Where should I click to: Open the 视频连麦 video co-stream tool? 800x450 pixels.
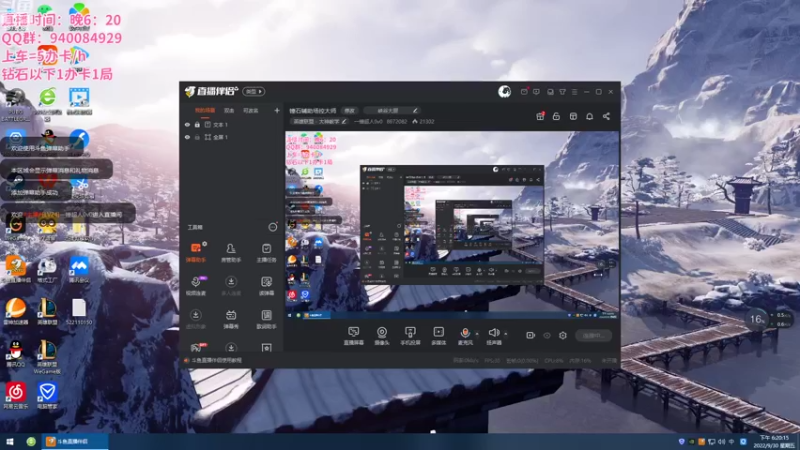[195, 286]
